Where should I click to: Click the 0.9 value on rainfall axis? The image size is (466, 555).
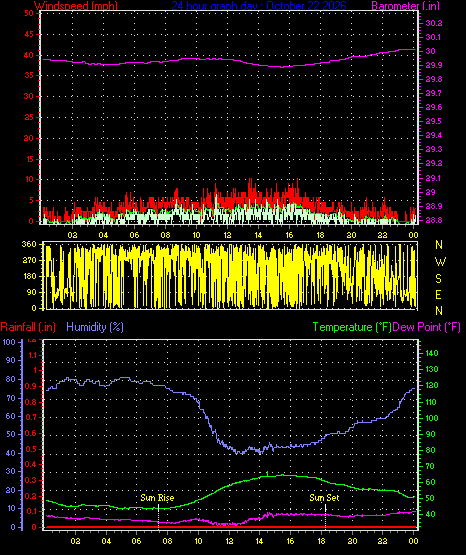point(31,386)
